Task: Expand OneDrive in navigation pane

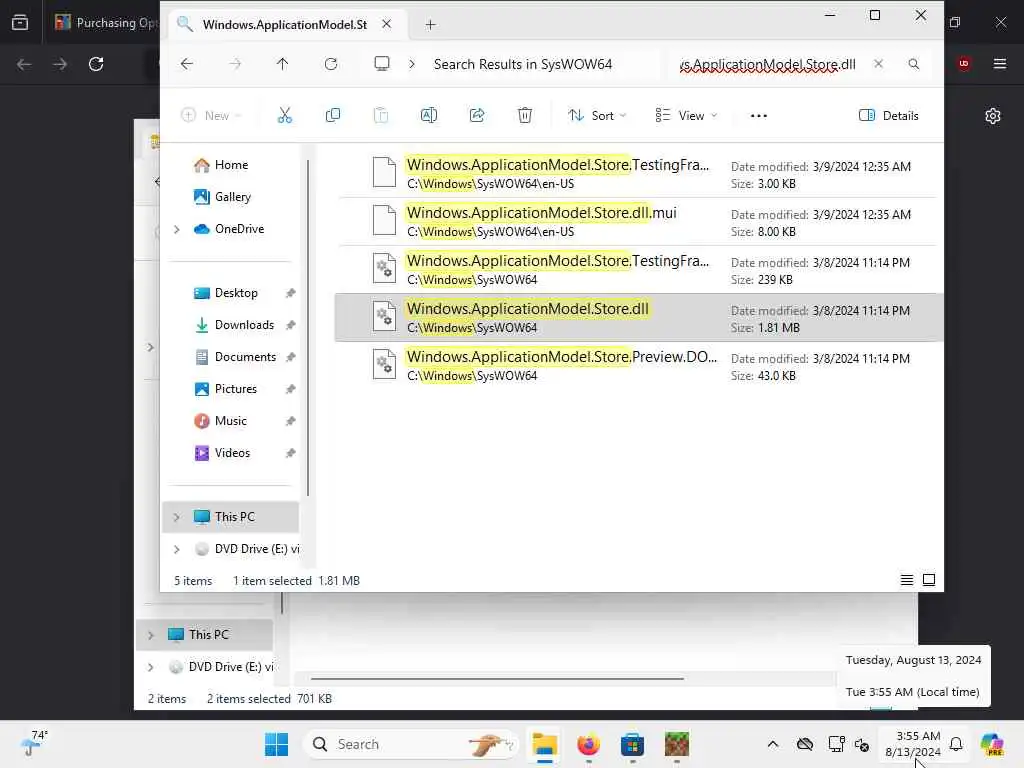Action: pyautogui.click(x=176, y=229)
